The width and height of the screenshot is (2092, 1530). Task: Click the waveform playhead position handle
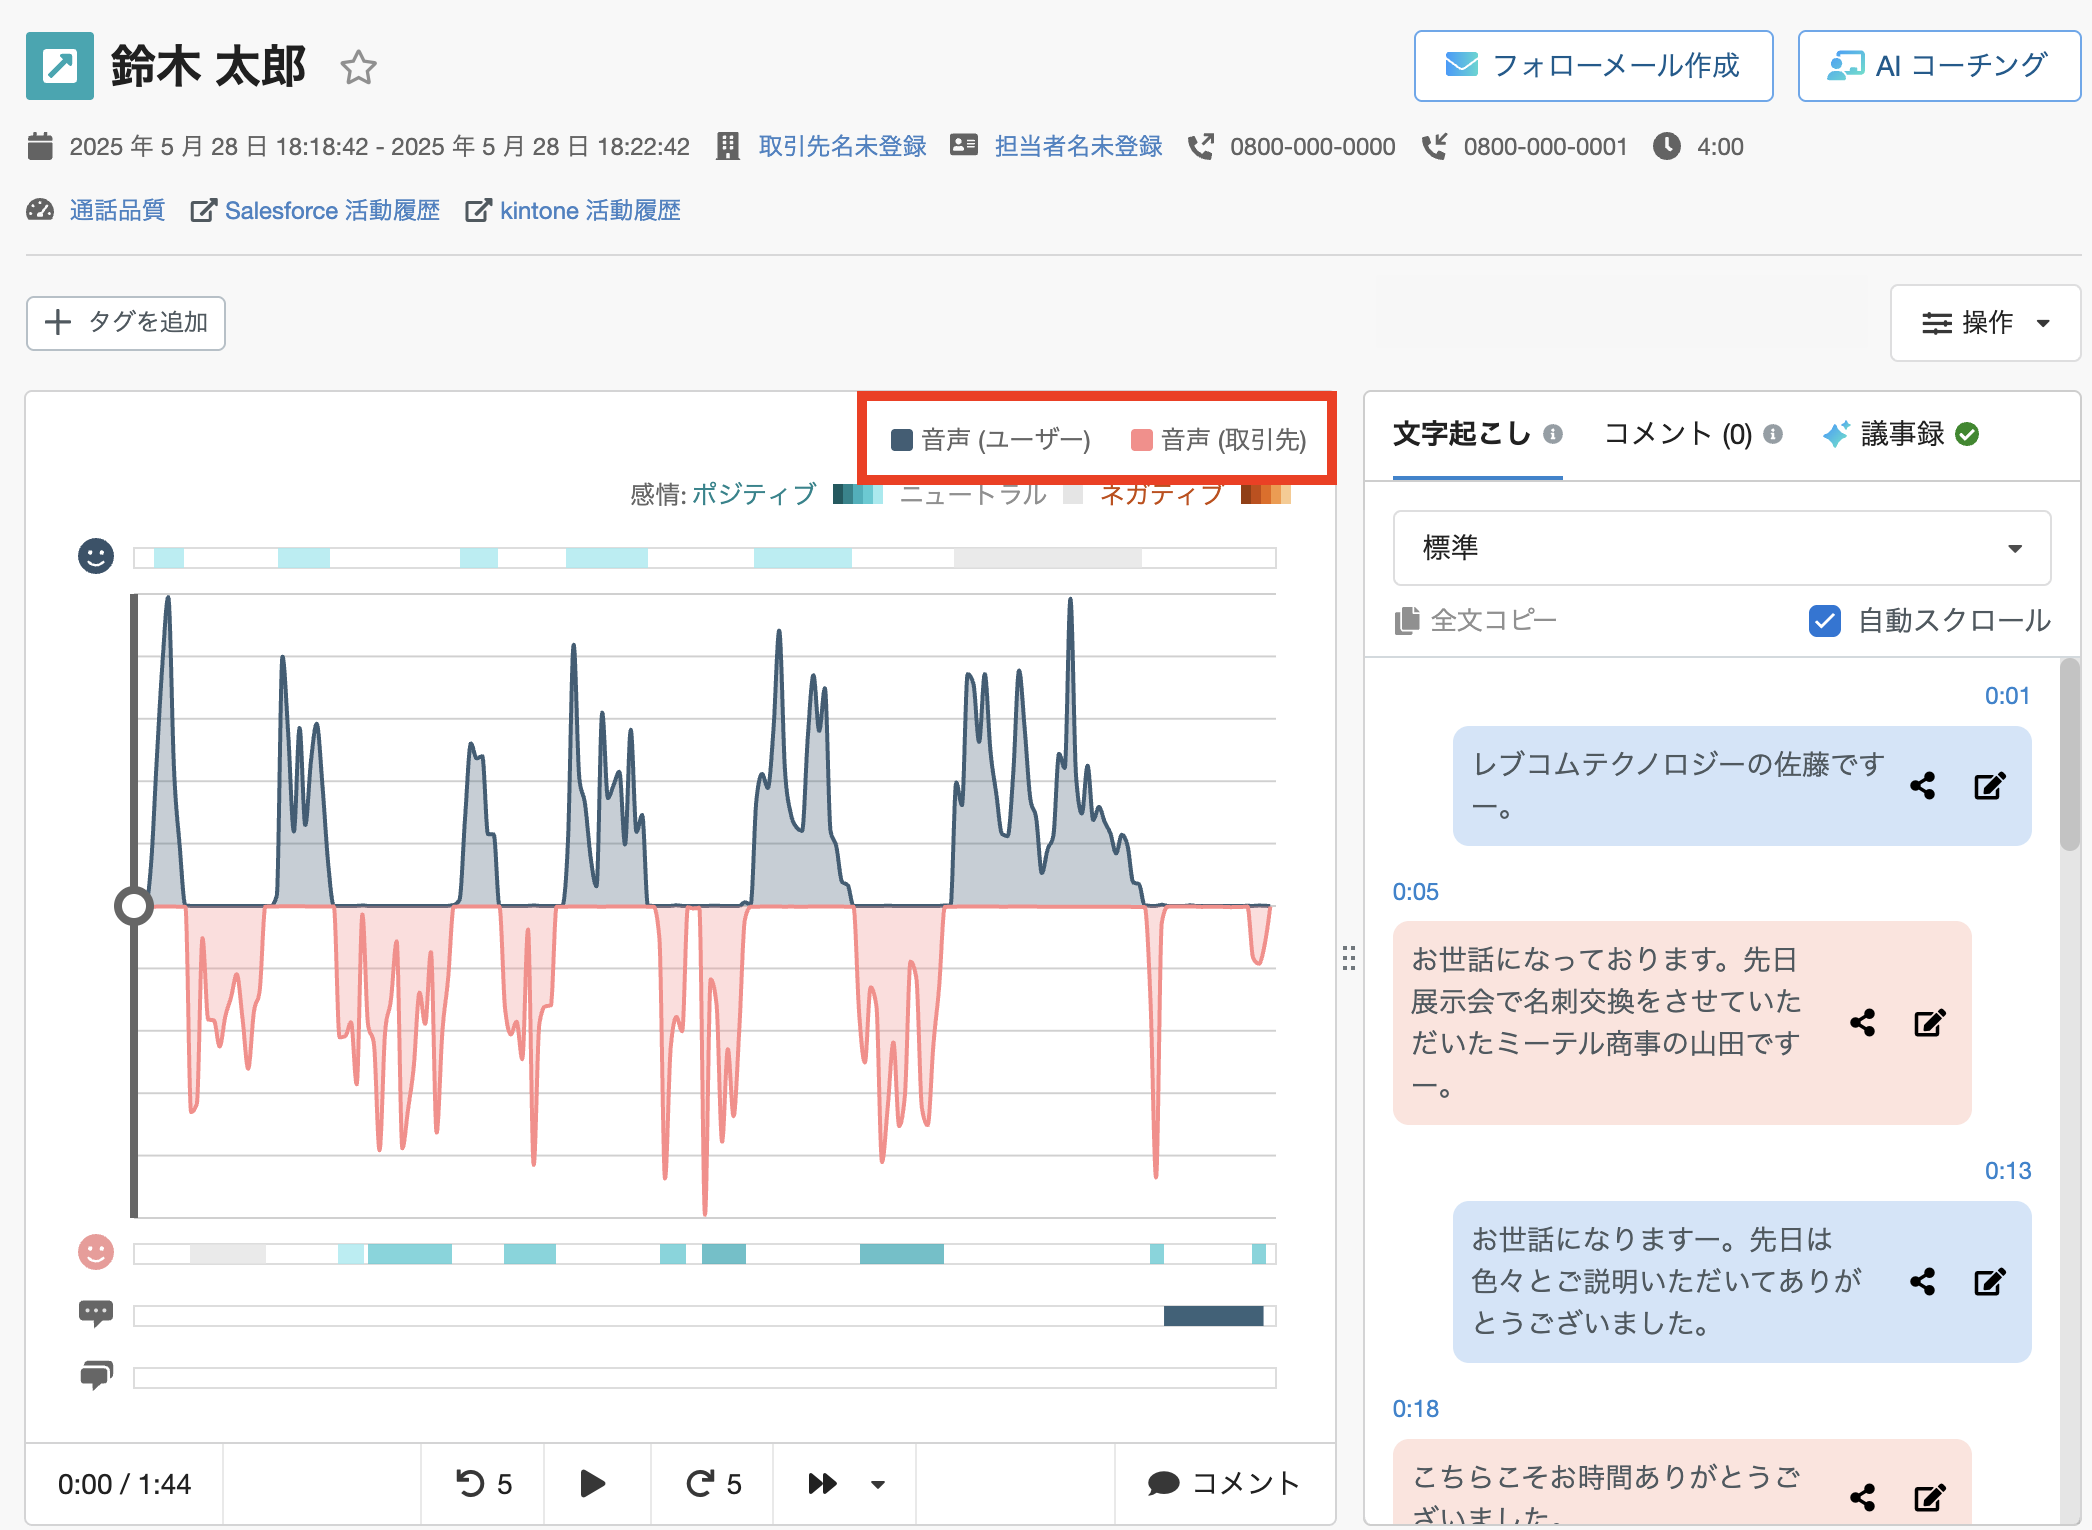[133, 906]
